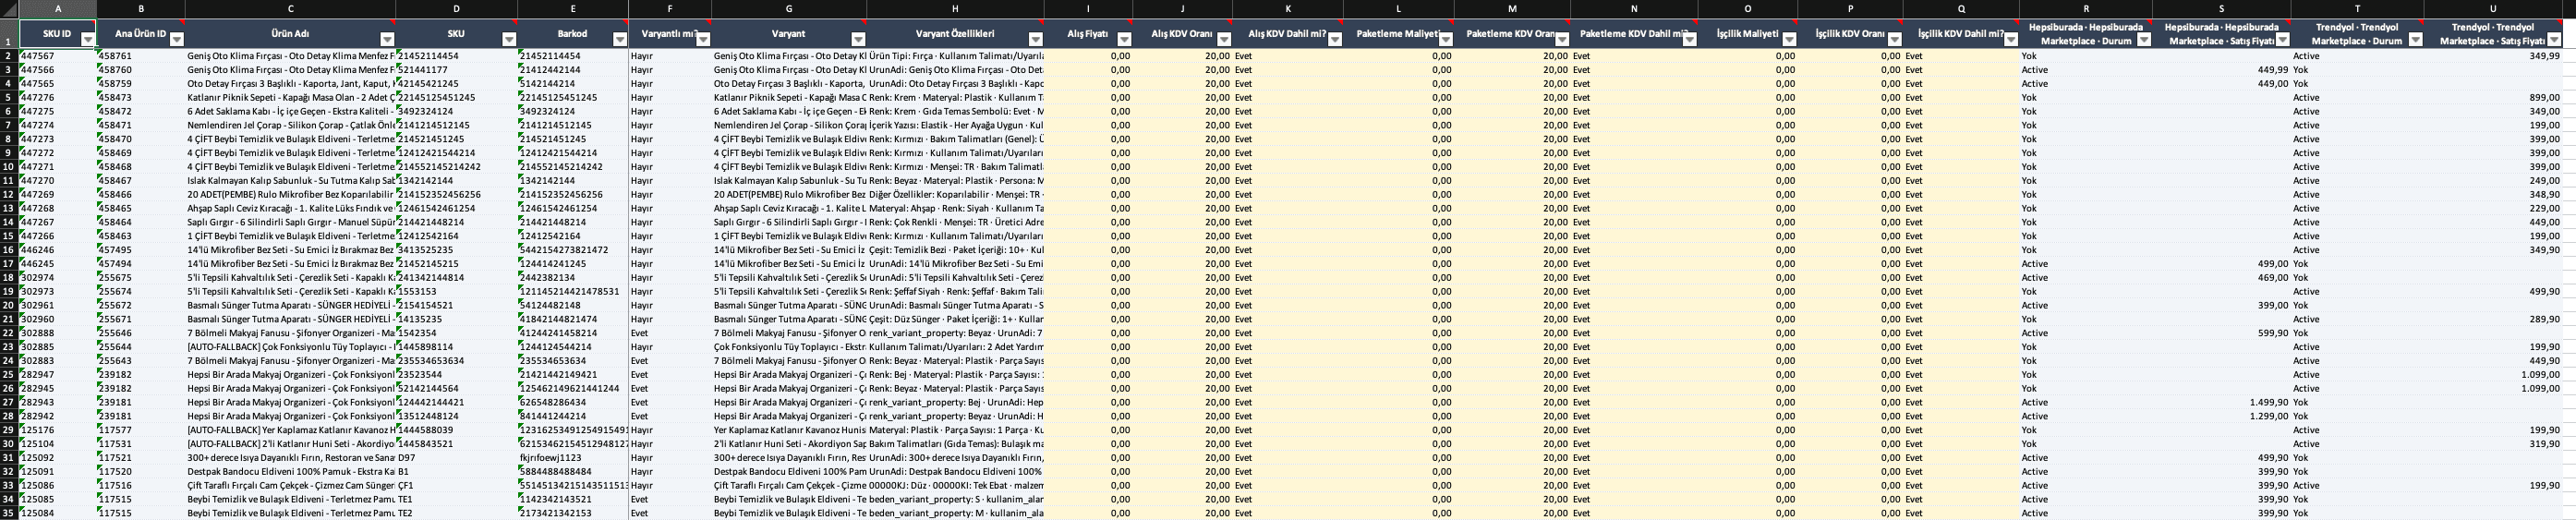Open the Varyant column G filter dropdown
The width and height of the screenshot is (2576, 520).
click(x=858, y=40)
